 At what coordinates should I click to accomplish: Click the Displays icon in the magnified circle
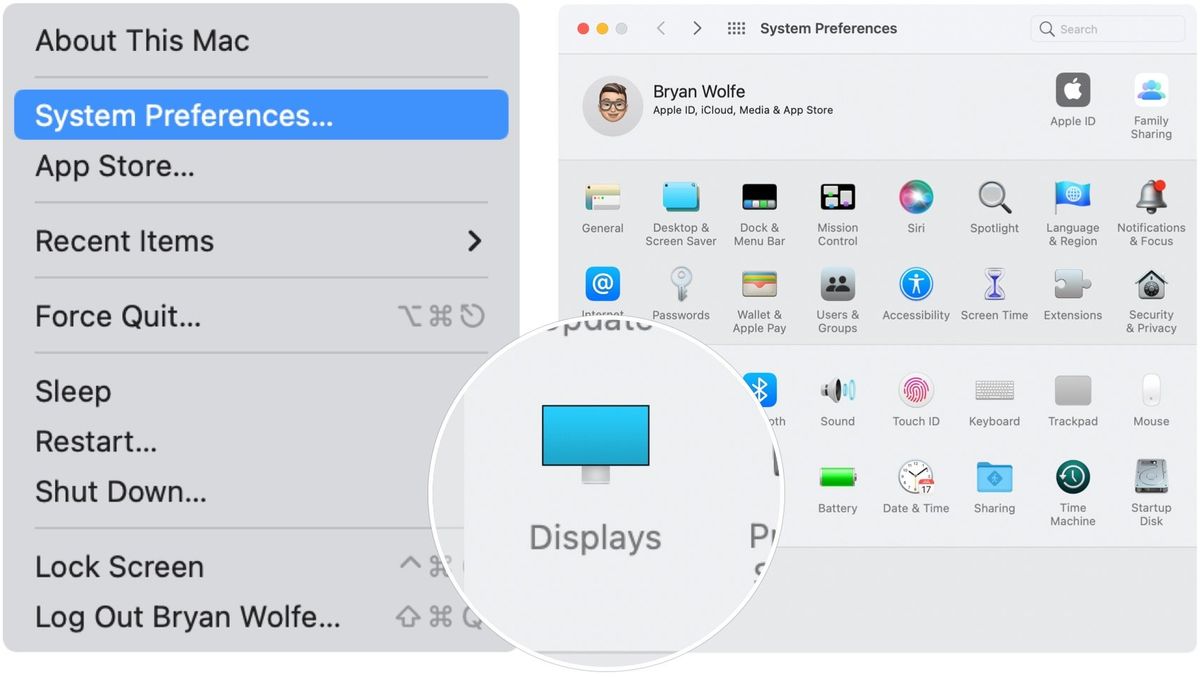tap(595, 435)
